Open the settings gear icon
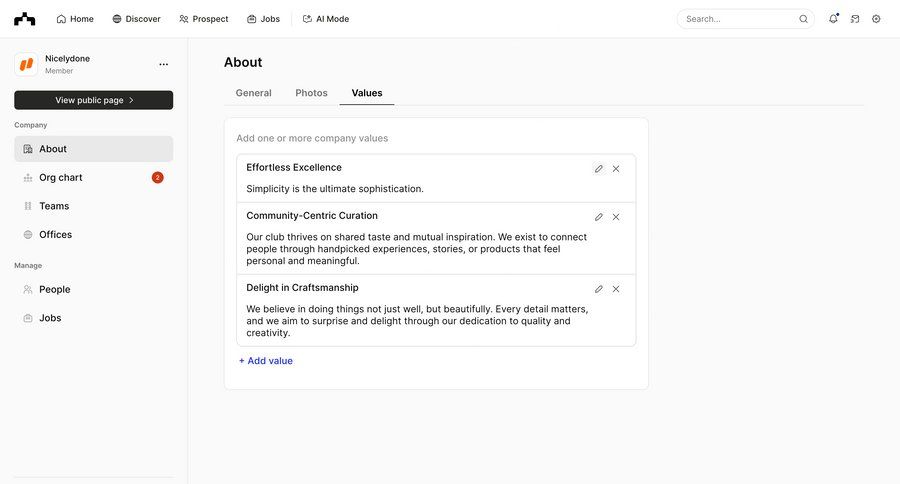The width and height of the screenshot is (900, 484). tap(876, 19)
